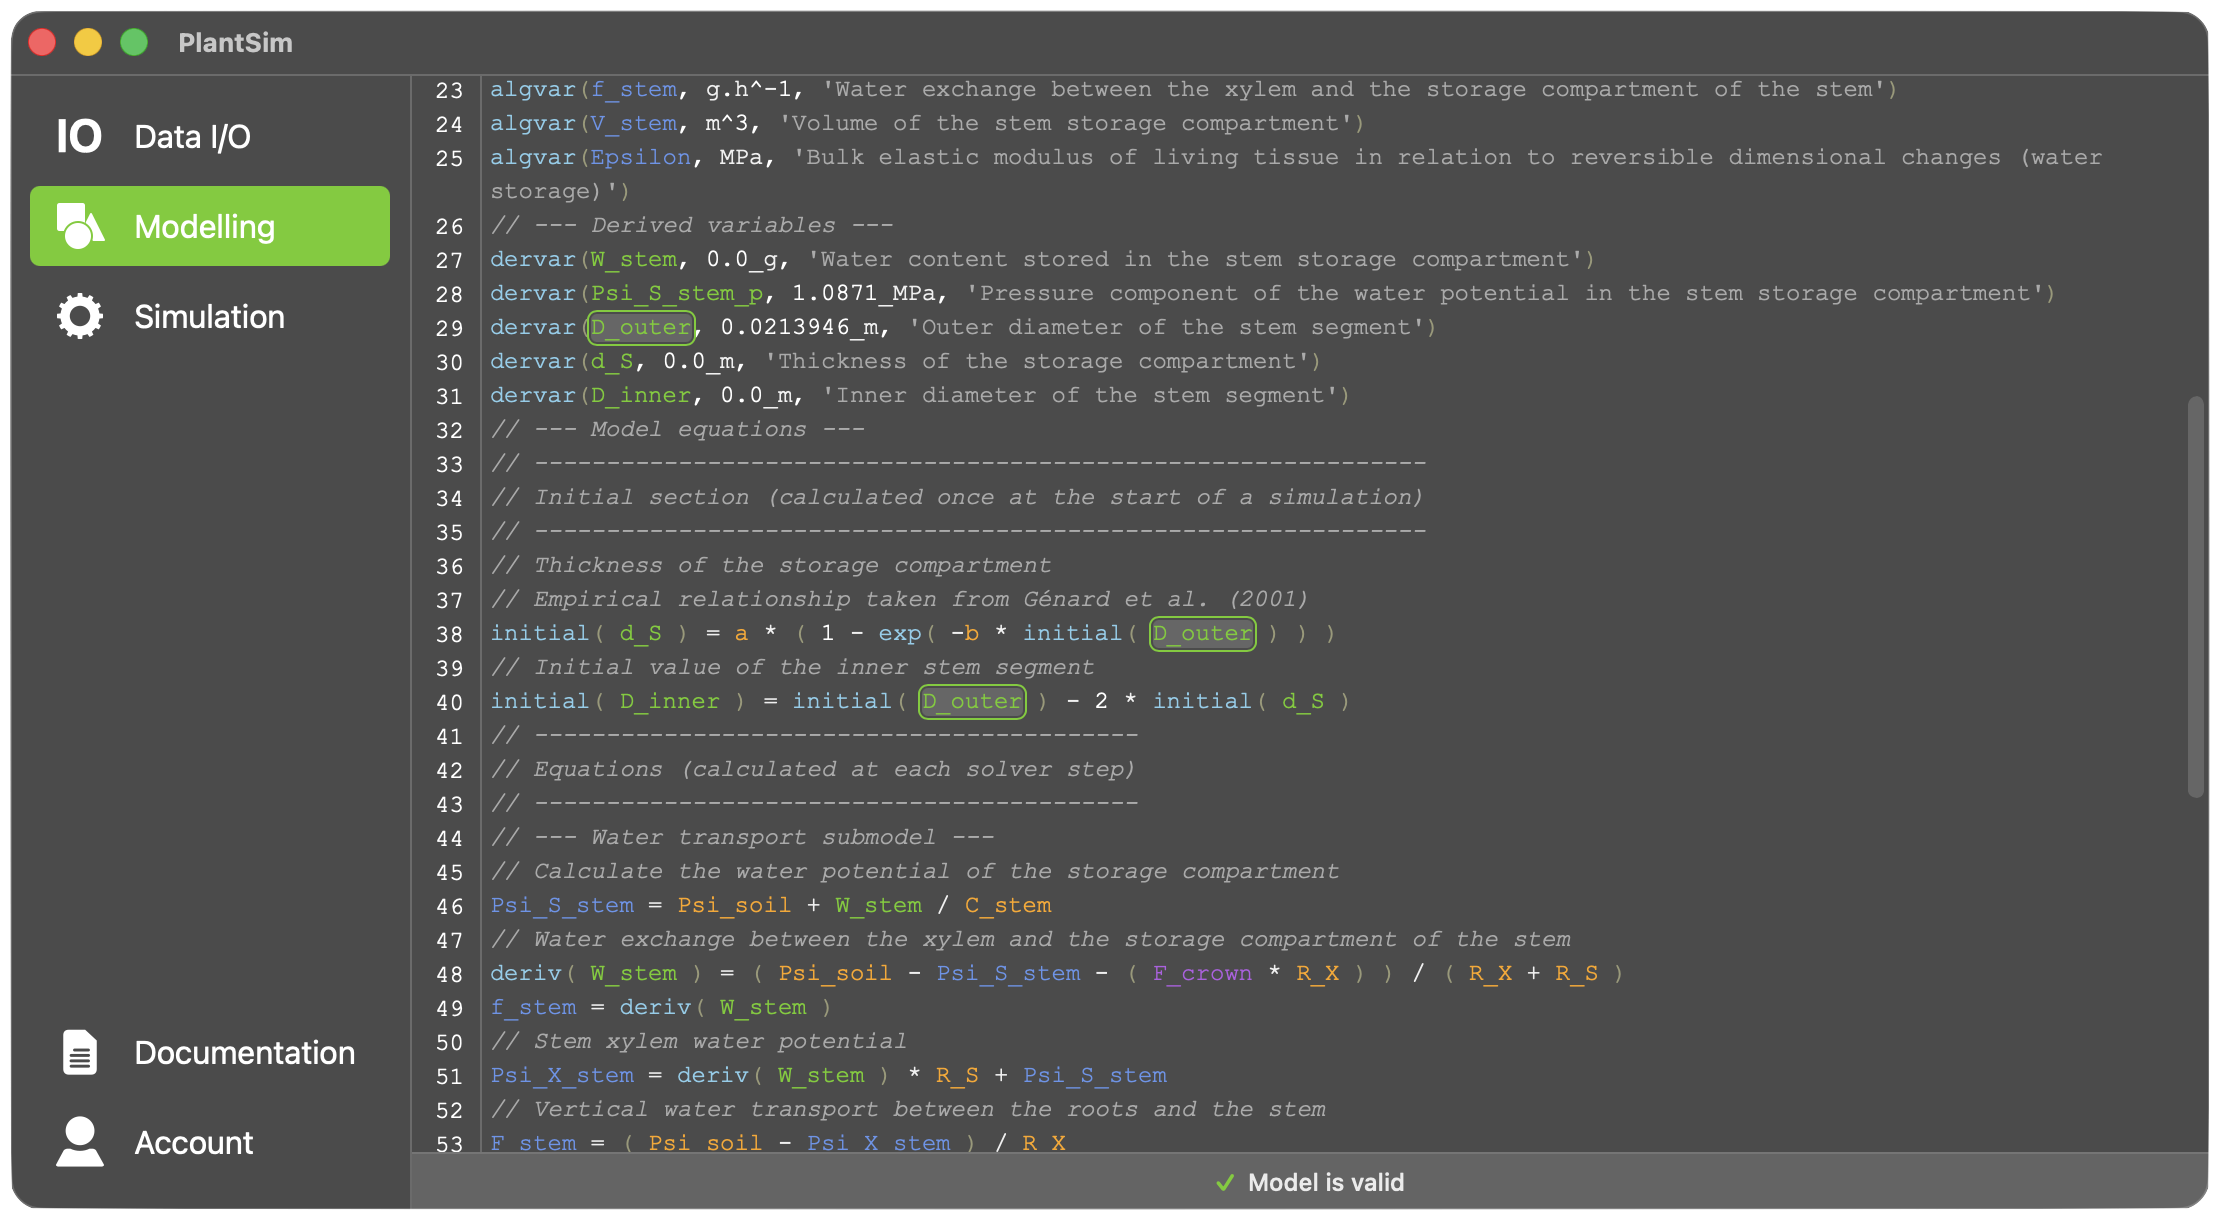Click the D_outer reference on line 40
The height and width of the screenshot is (1222, 2222).
coord(971,701)
